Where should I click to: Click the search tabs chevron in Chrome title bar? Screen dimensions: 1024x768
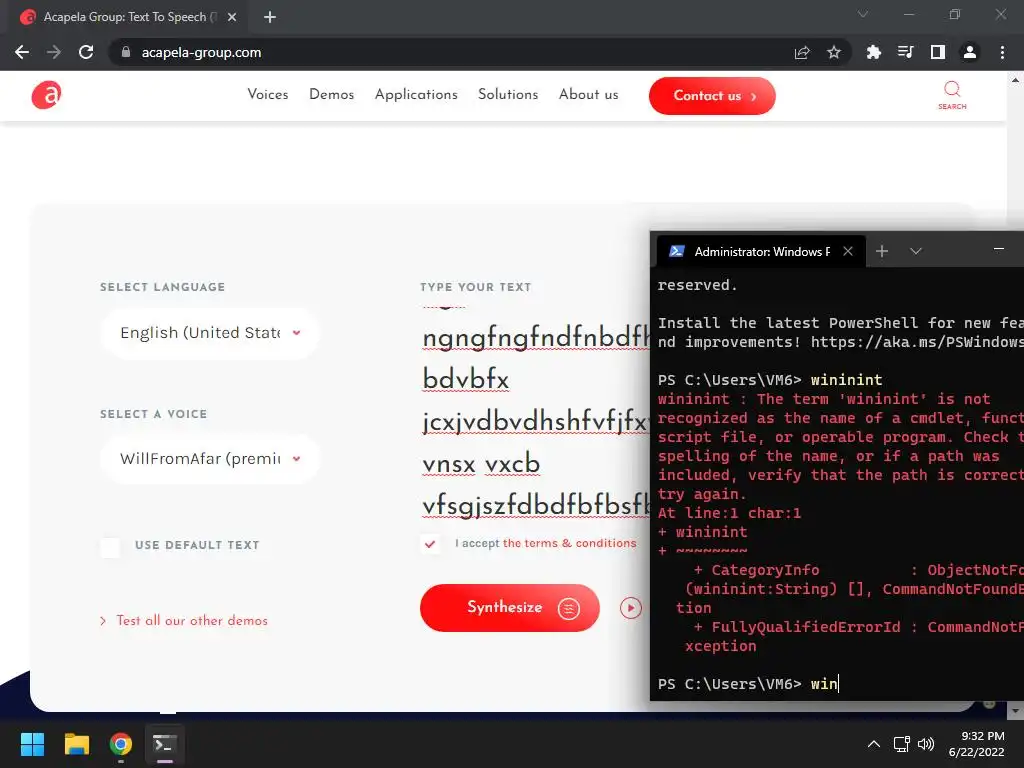863,14
